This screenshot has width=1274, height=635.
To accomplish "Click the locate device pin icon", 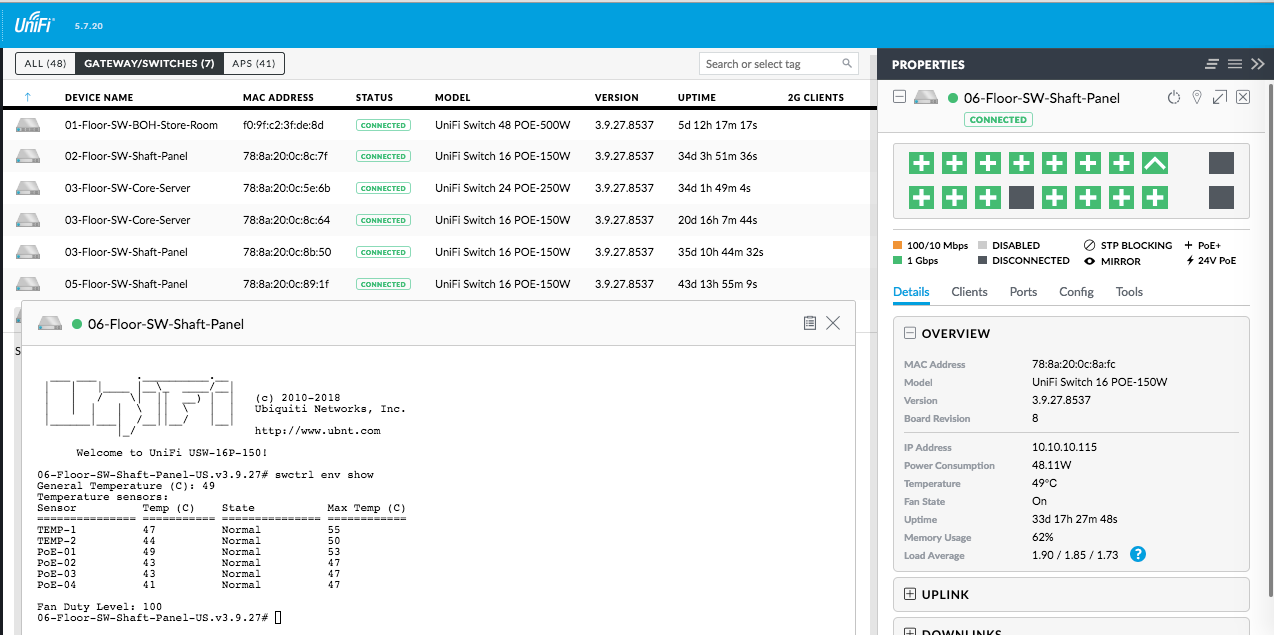I will click(x=1197, y=97).
